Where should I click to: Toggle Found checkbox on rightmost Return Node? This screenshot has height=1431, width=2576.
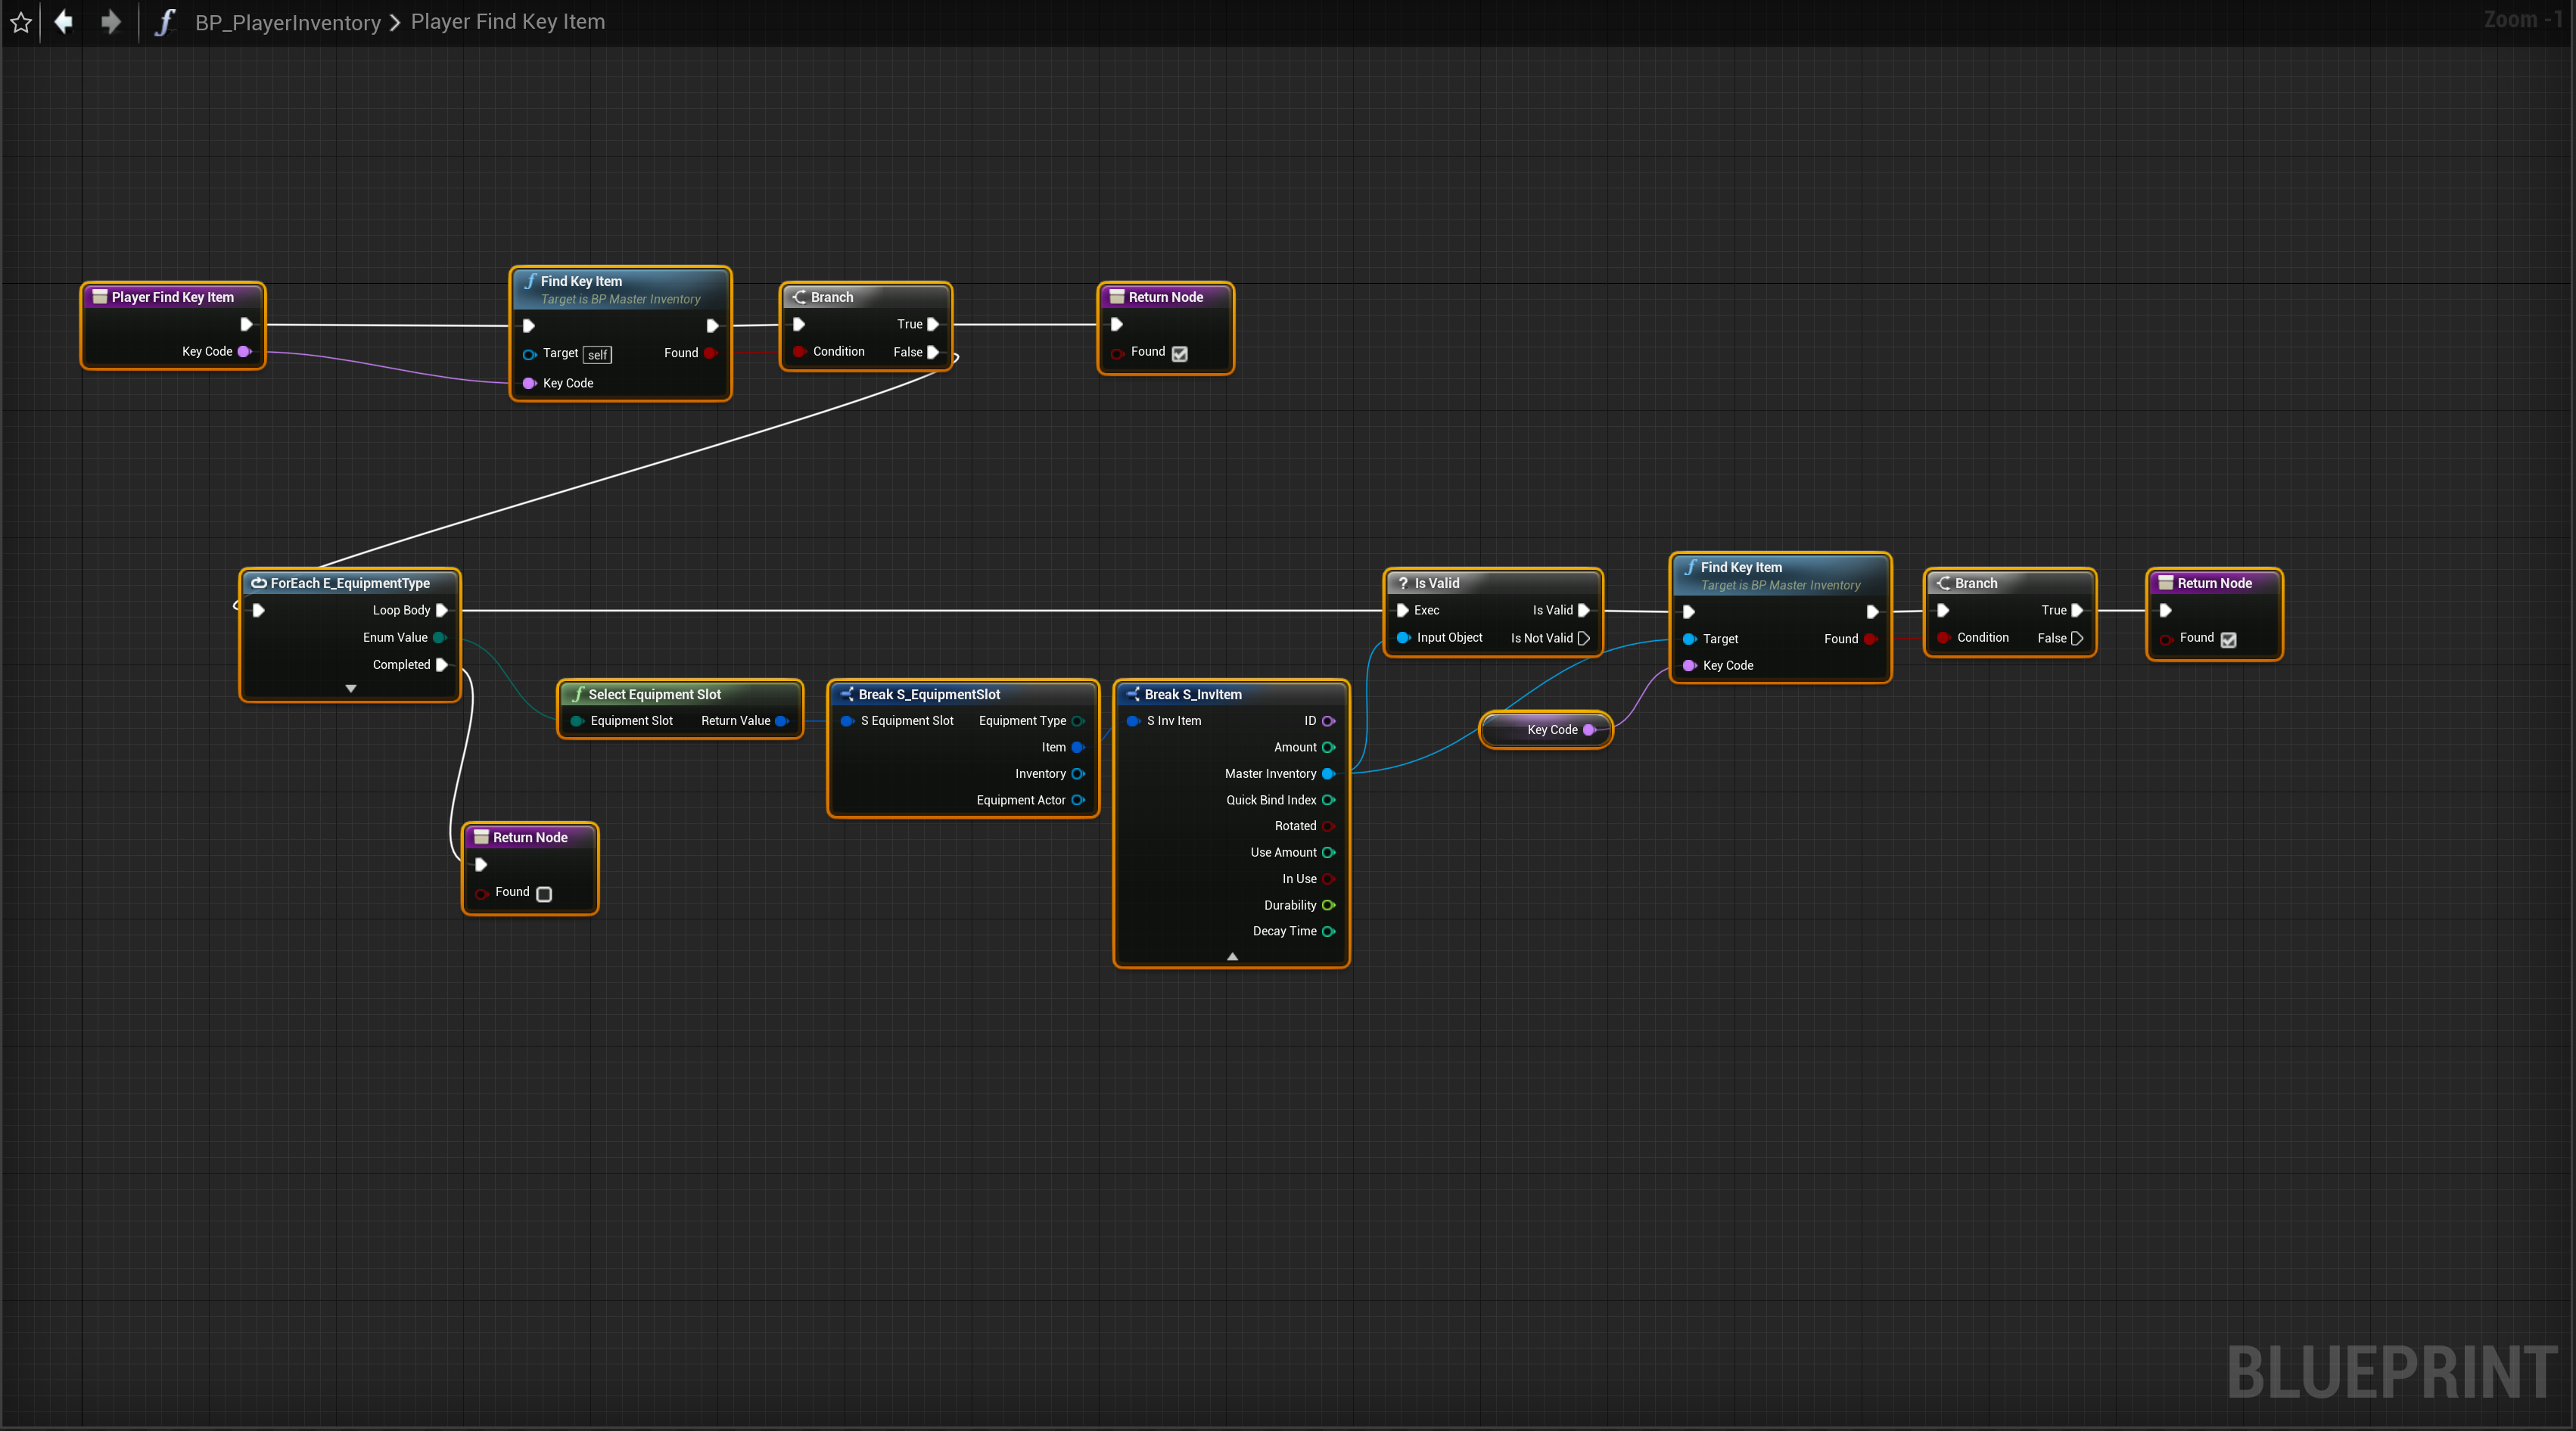pos(2228,639)
